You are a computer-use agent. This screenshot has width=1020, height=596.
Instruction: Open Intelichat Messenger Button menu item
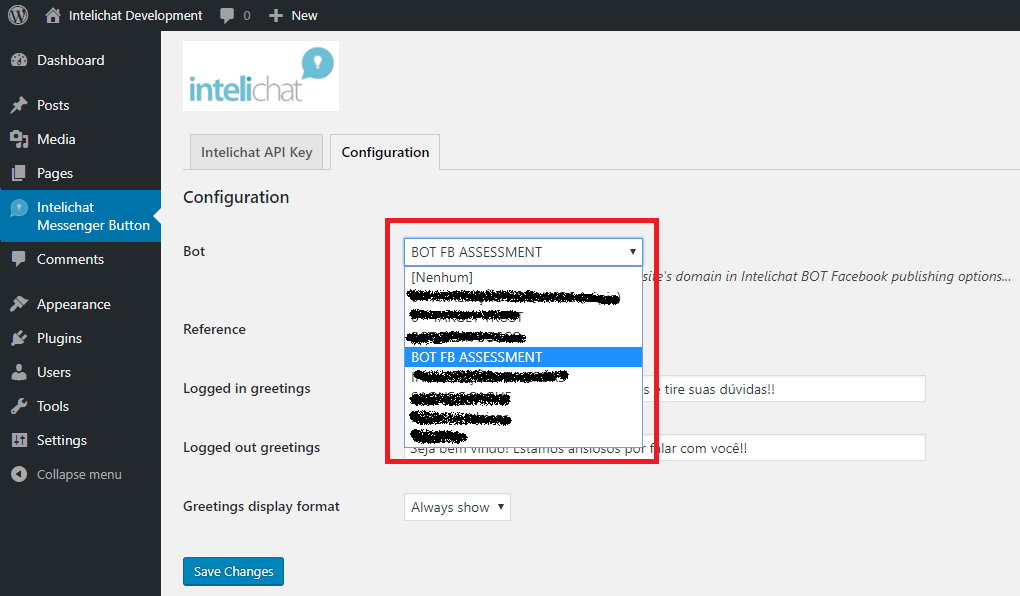(80, 216)
